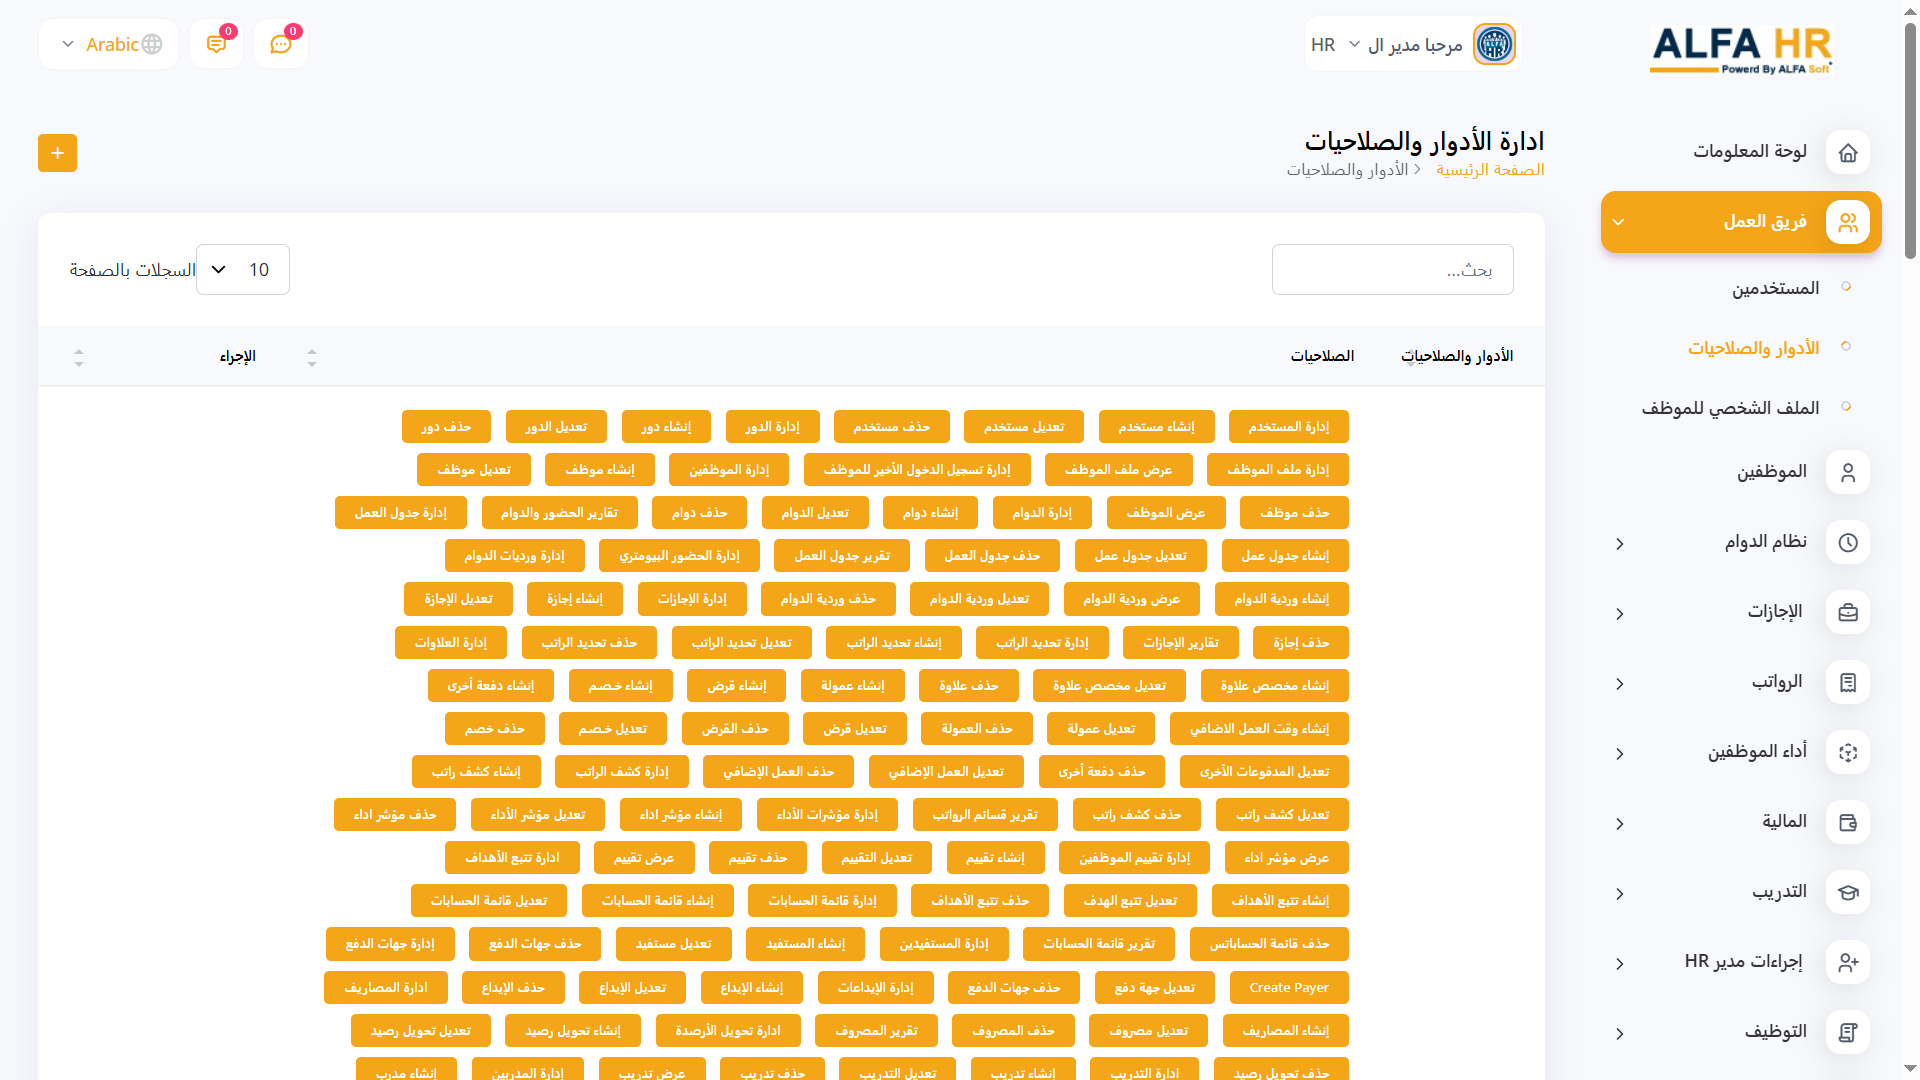Open the Arabic language dropdown
Image resolution: width=1920 pixels, height=1080 pixels.
(x=109, y=44)
